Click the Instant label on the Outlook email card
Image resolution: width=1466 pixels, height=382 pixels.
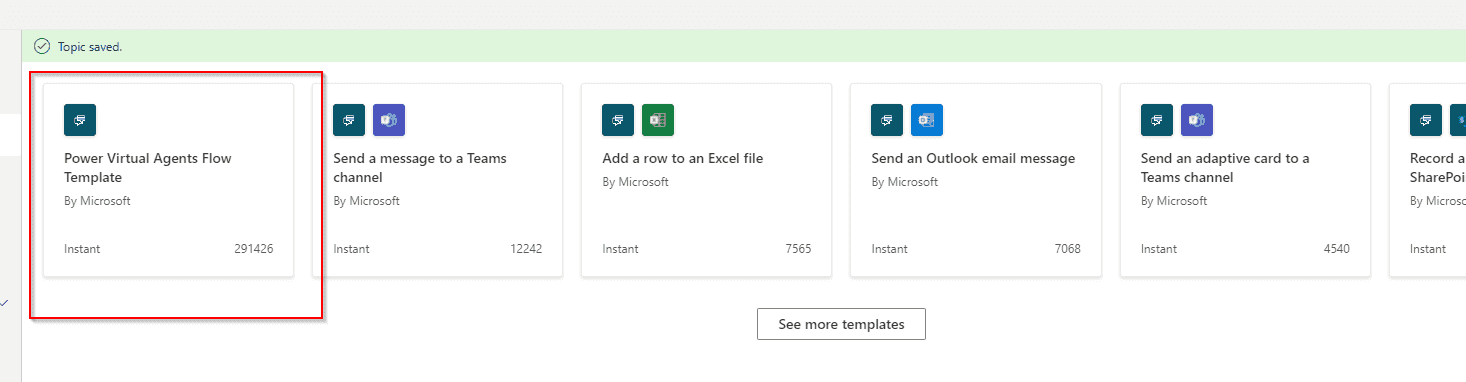click(x=889, y=249)
